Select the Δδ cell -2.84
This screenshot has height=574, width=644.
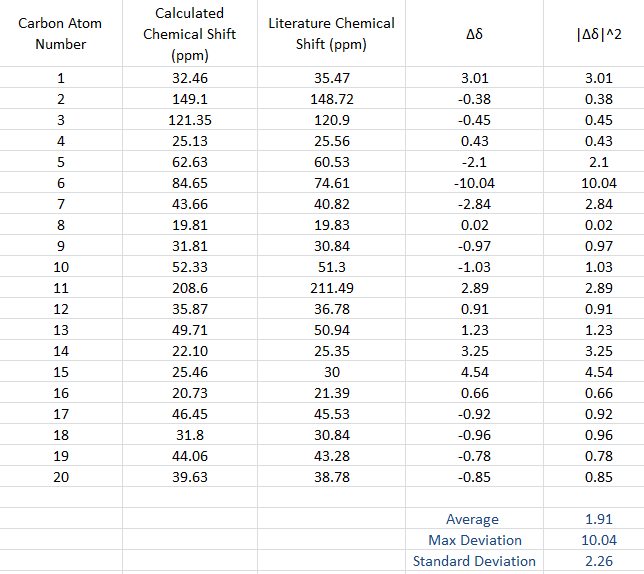[x=474, y=204]
